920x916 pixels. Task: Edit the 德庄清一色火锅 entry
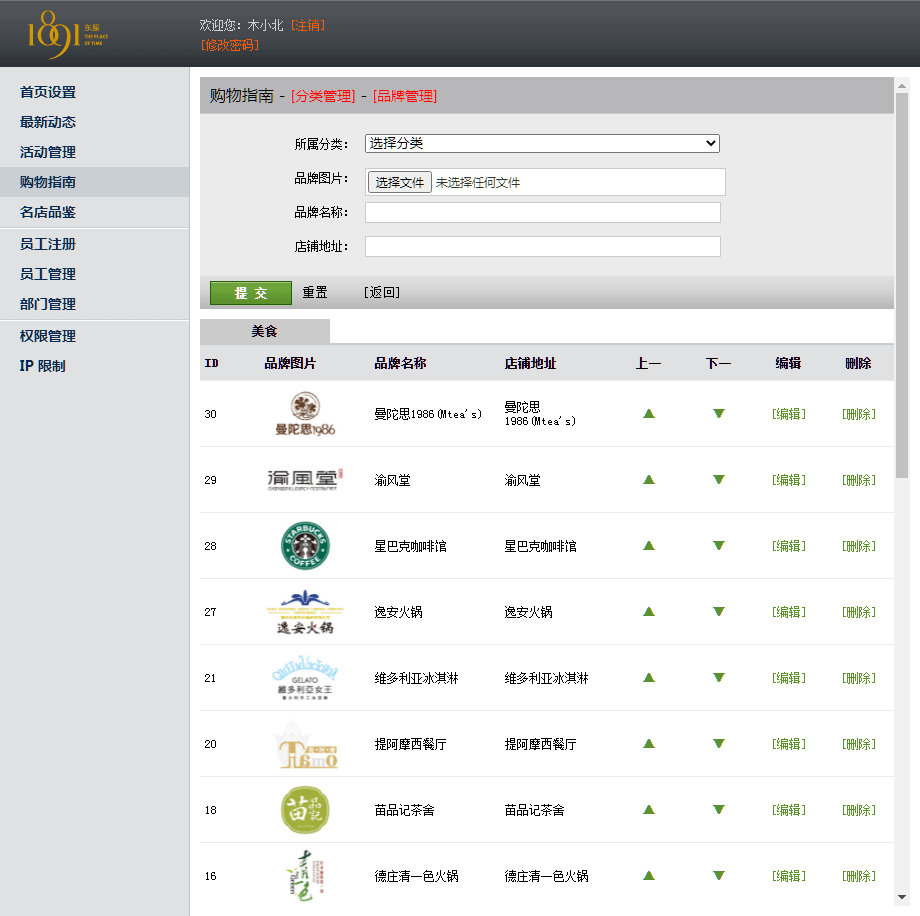coord(789,876)
